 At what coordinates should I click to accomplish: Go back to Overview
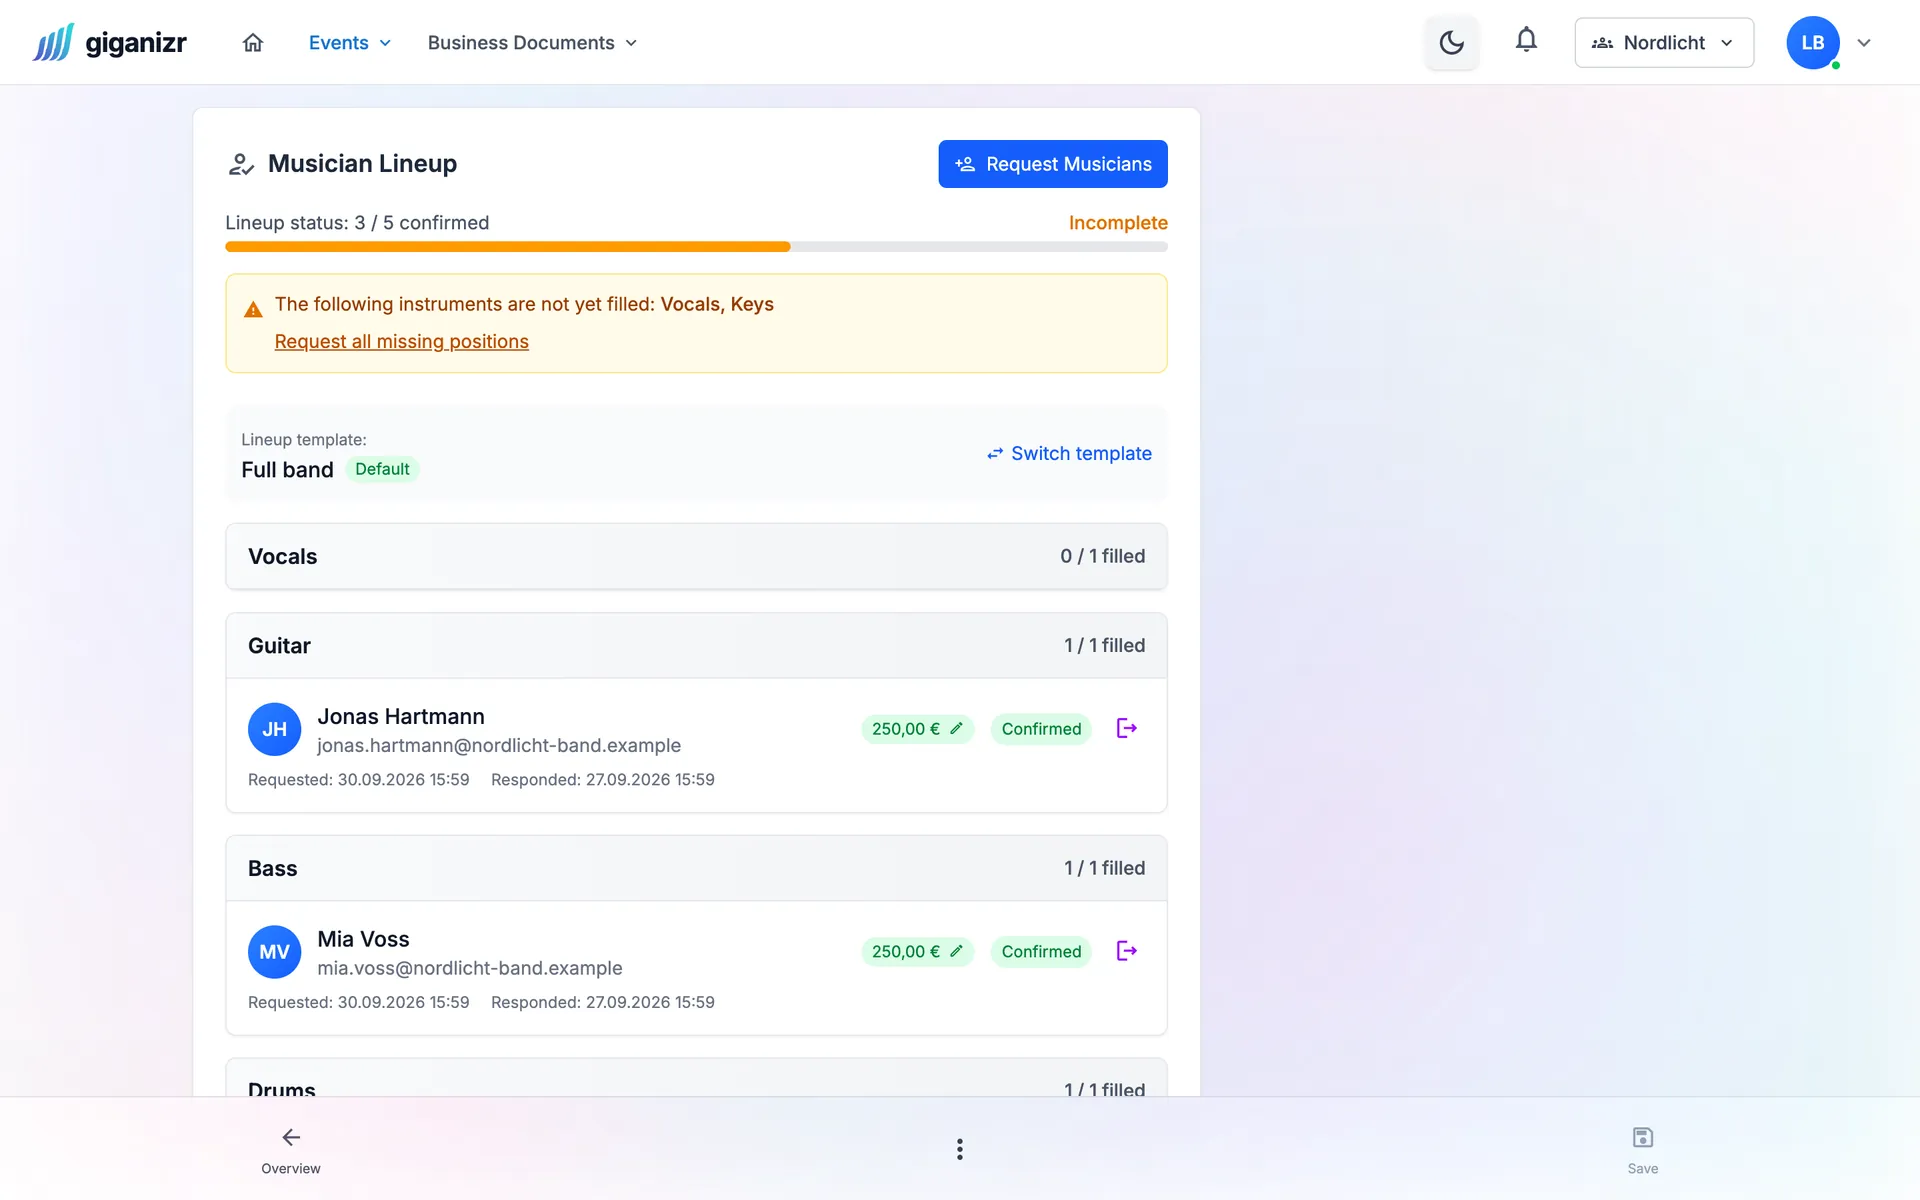[291, 1150]
